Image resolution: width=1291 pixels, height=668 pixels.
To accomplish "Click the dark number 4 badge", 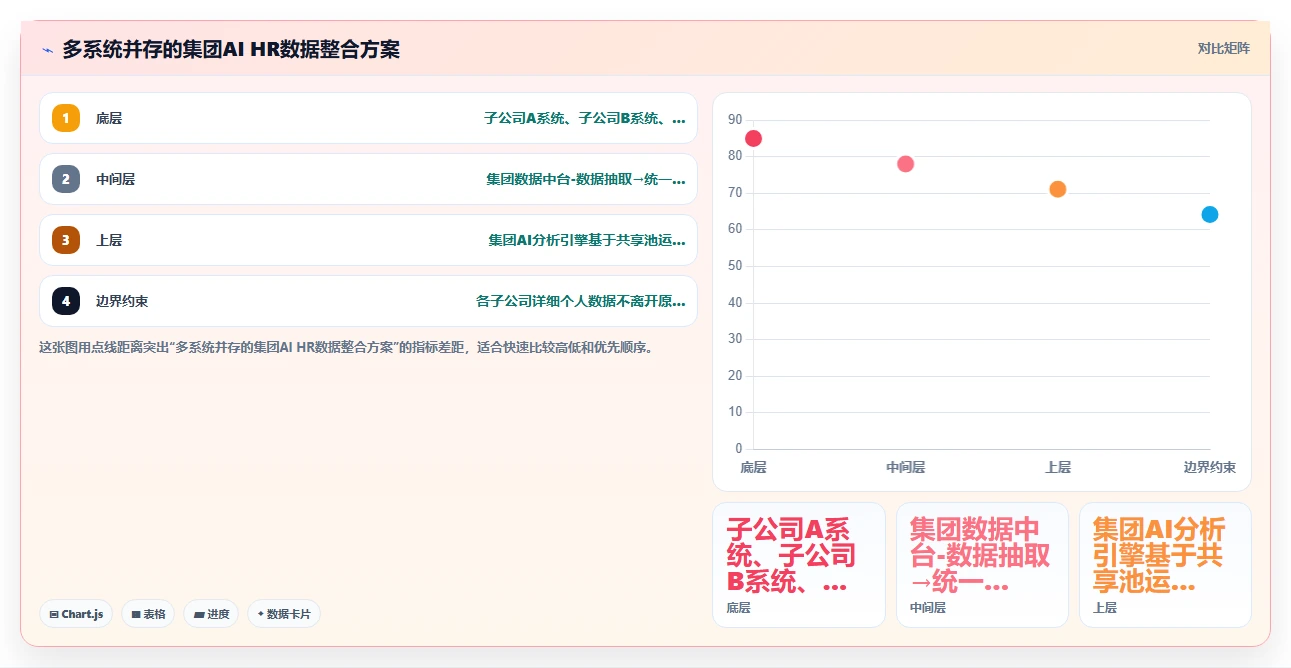I will pos(66,301).
